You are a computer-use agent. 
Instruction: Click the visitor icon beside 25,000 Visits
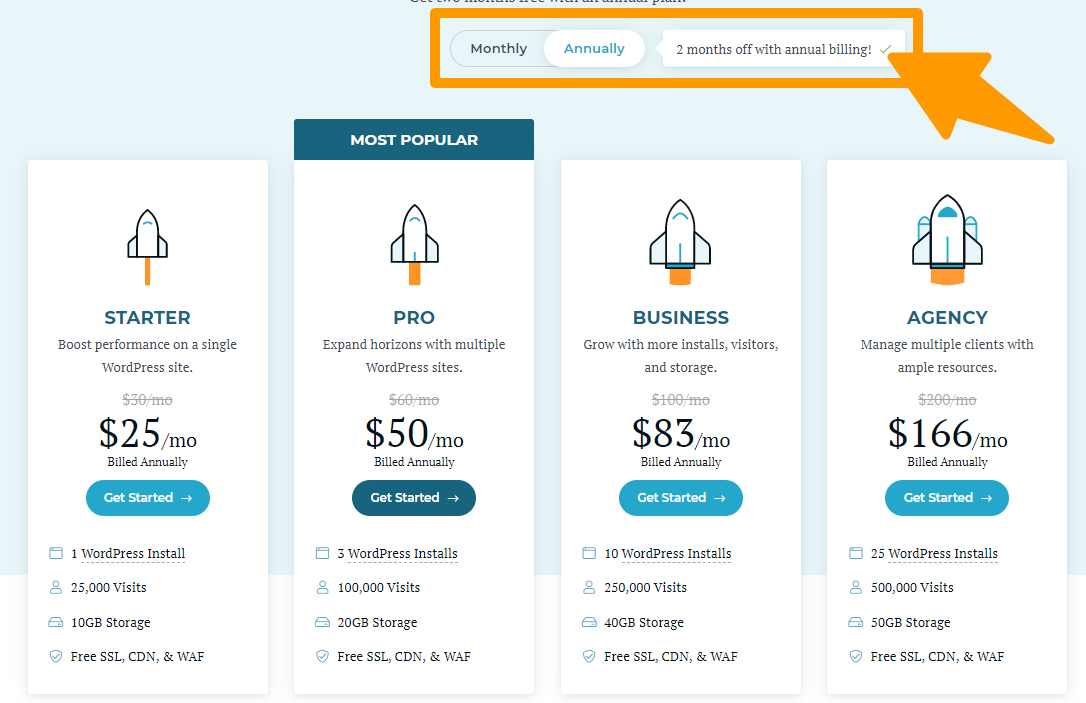click(55, 587)
